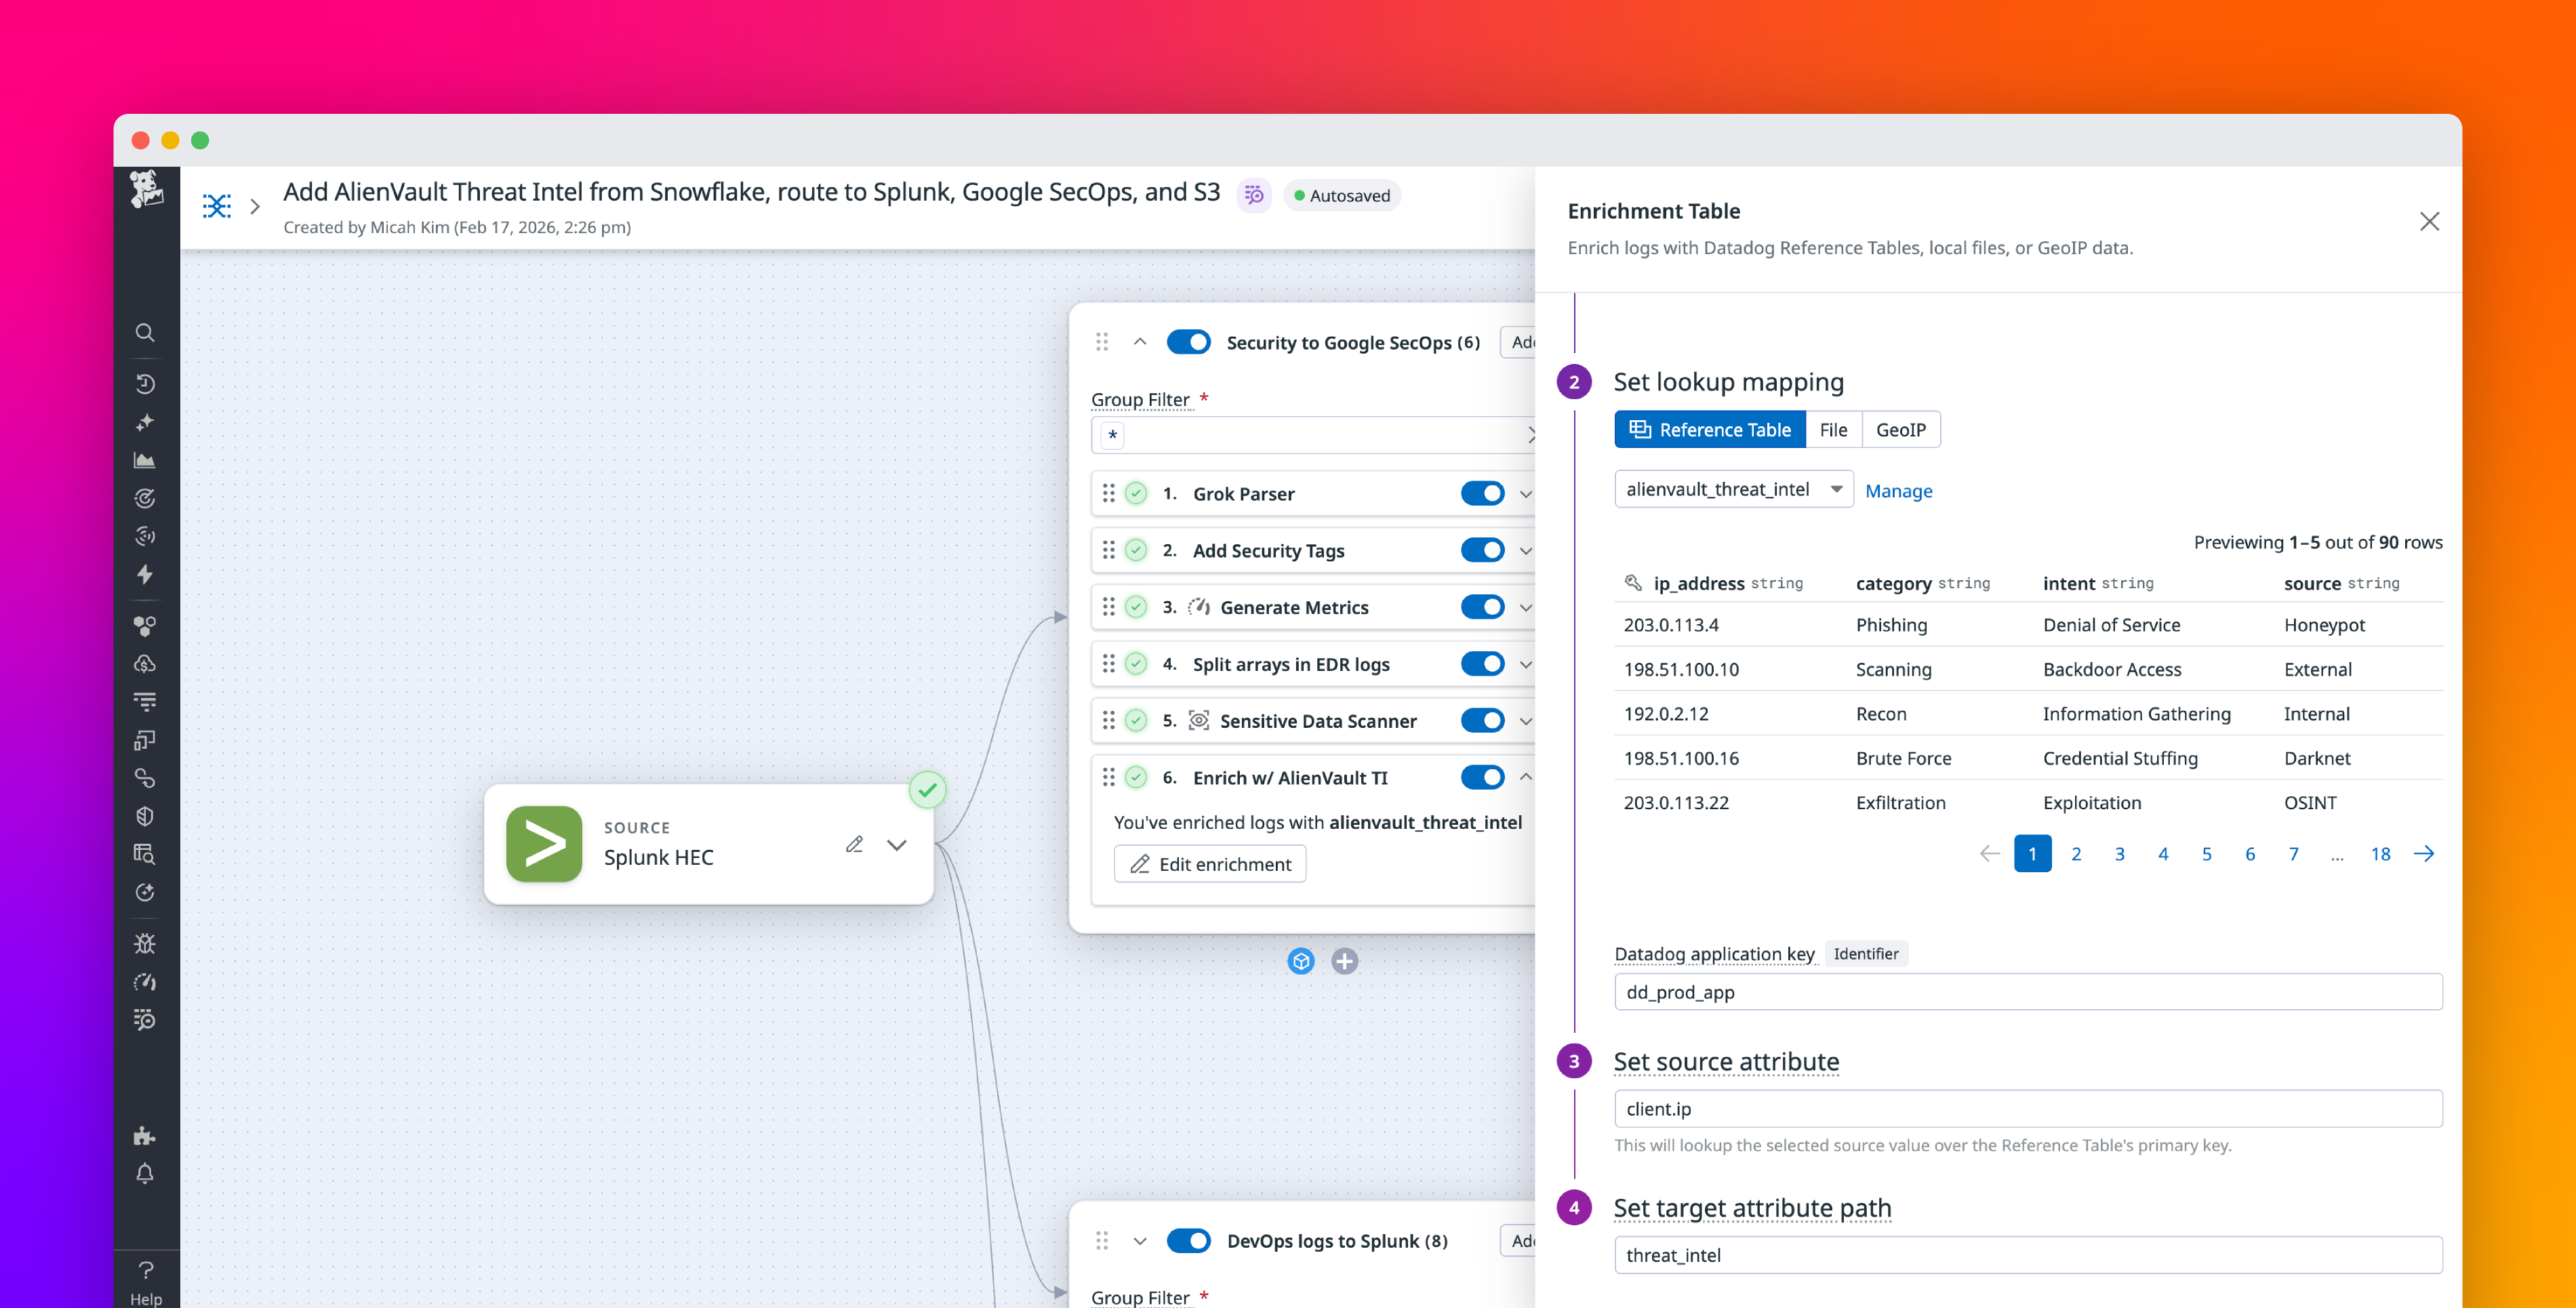Screen dimensions: 2576x1308
Task: Click the Datadog application key field
Action: pos(2028,992)
